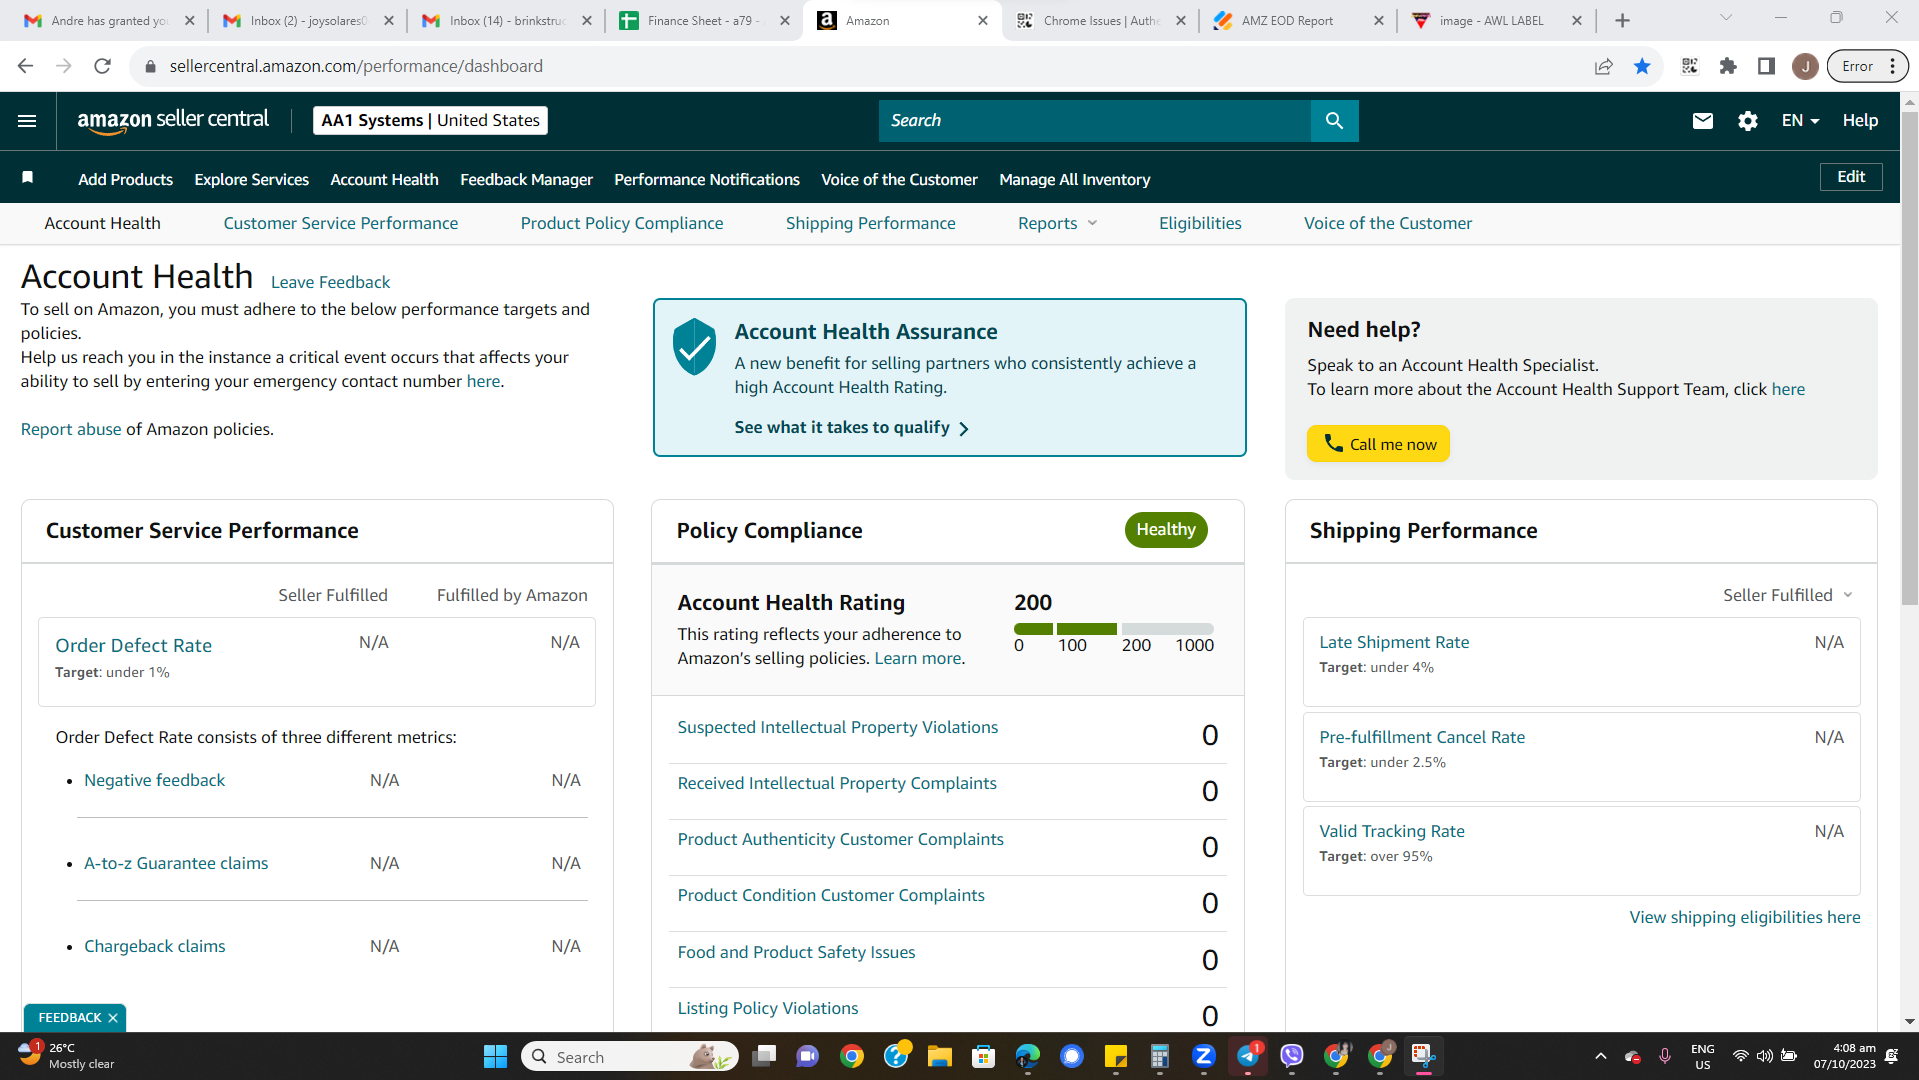Viewport: 1919px width, 1080px height.
Task: Open the Valid Tracking Rate link
Action: [1392, 831]
